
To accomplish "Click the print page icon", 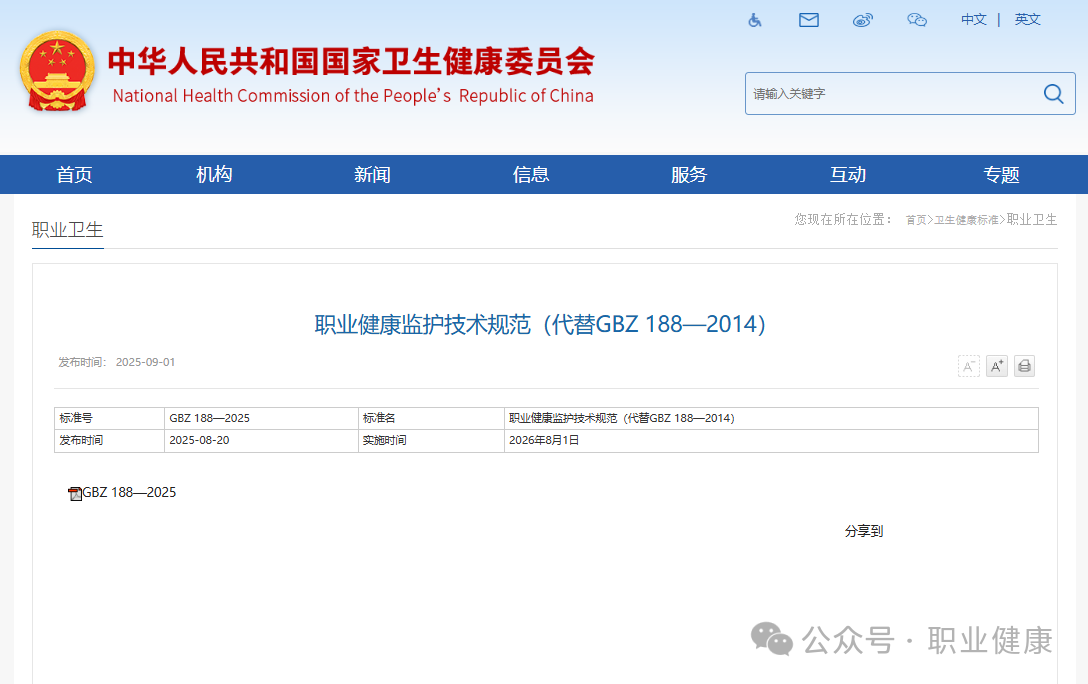I will [x=1024, y=366].
